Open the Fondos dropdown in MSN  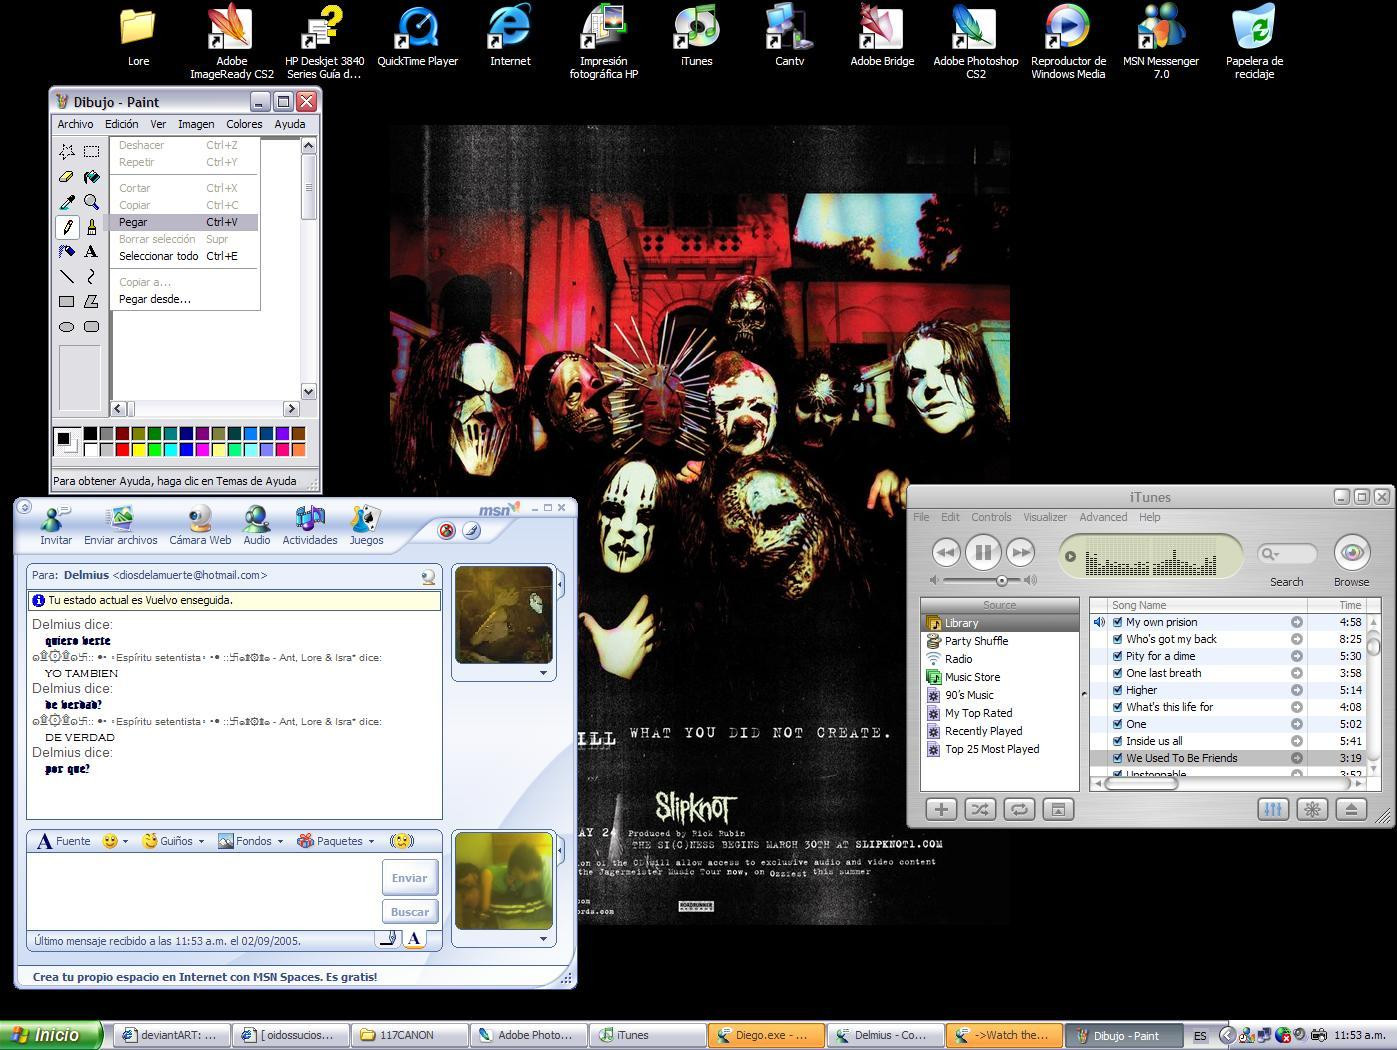point(280,841)
